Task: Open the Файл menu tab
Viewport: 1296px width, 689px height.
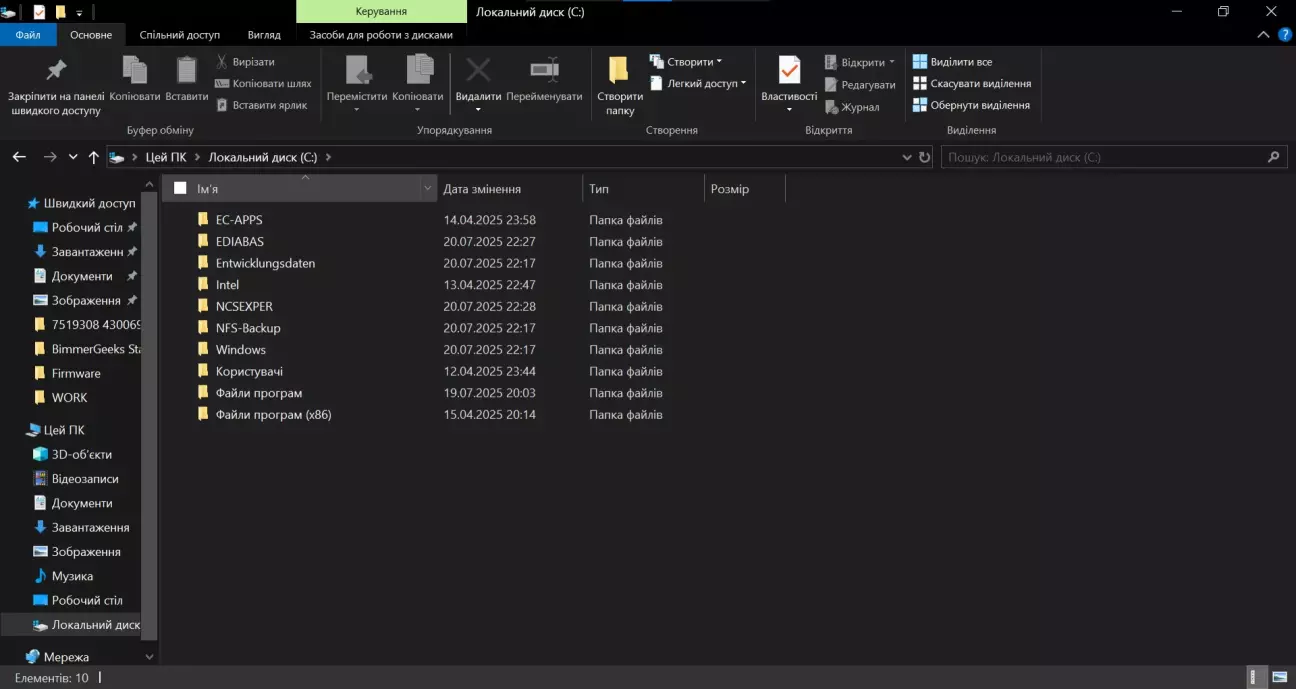Action: pos(28,34)
